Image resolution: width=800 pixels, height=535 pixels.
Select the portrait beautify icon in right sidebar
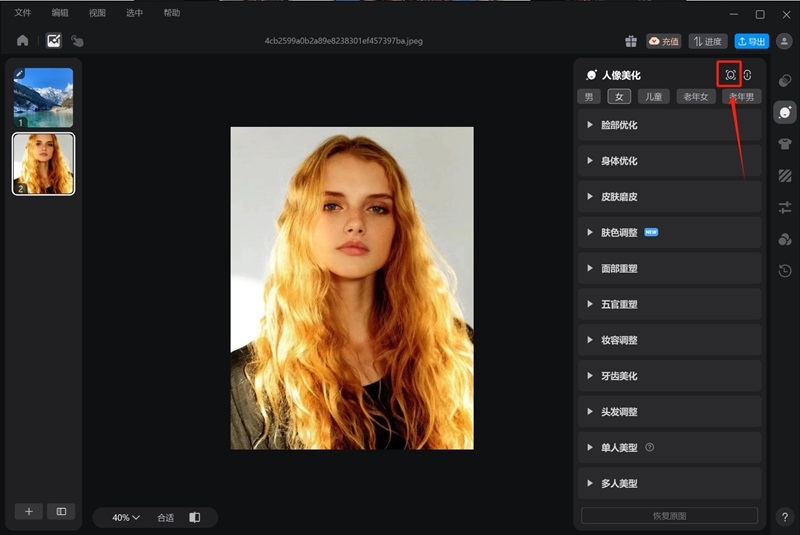click(x=785, y=112)
